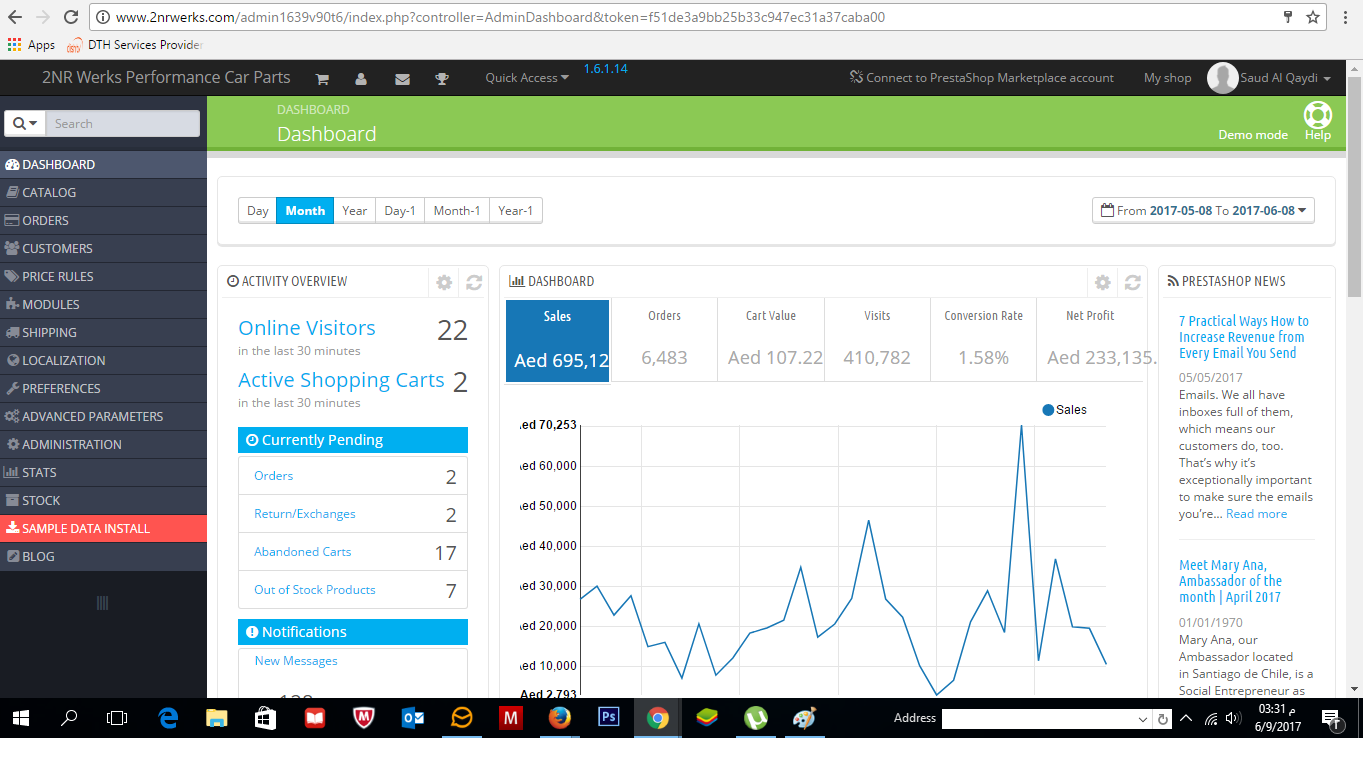
Task: Open uTorrent from the taskbar
Action: click(x=756, y=718)
